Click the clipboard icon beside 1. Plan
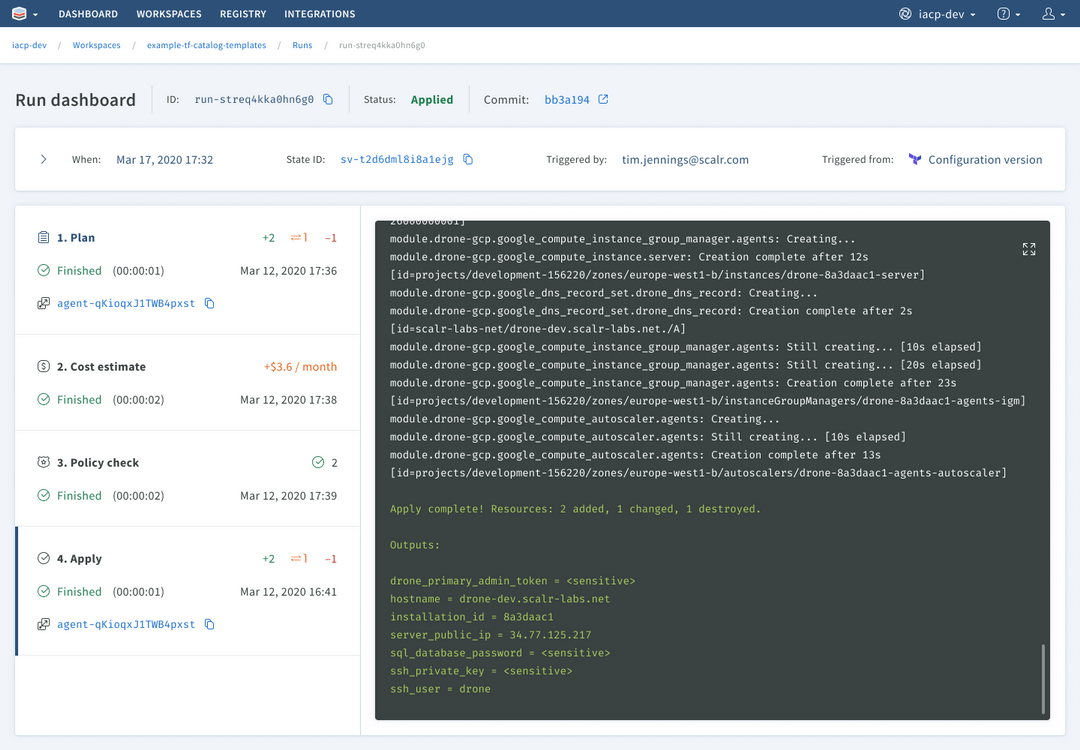1080x750 pixels. 43,237
